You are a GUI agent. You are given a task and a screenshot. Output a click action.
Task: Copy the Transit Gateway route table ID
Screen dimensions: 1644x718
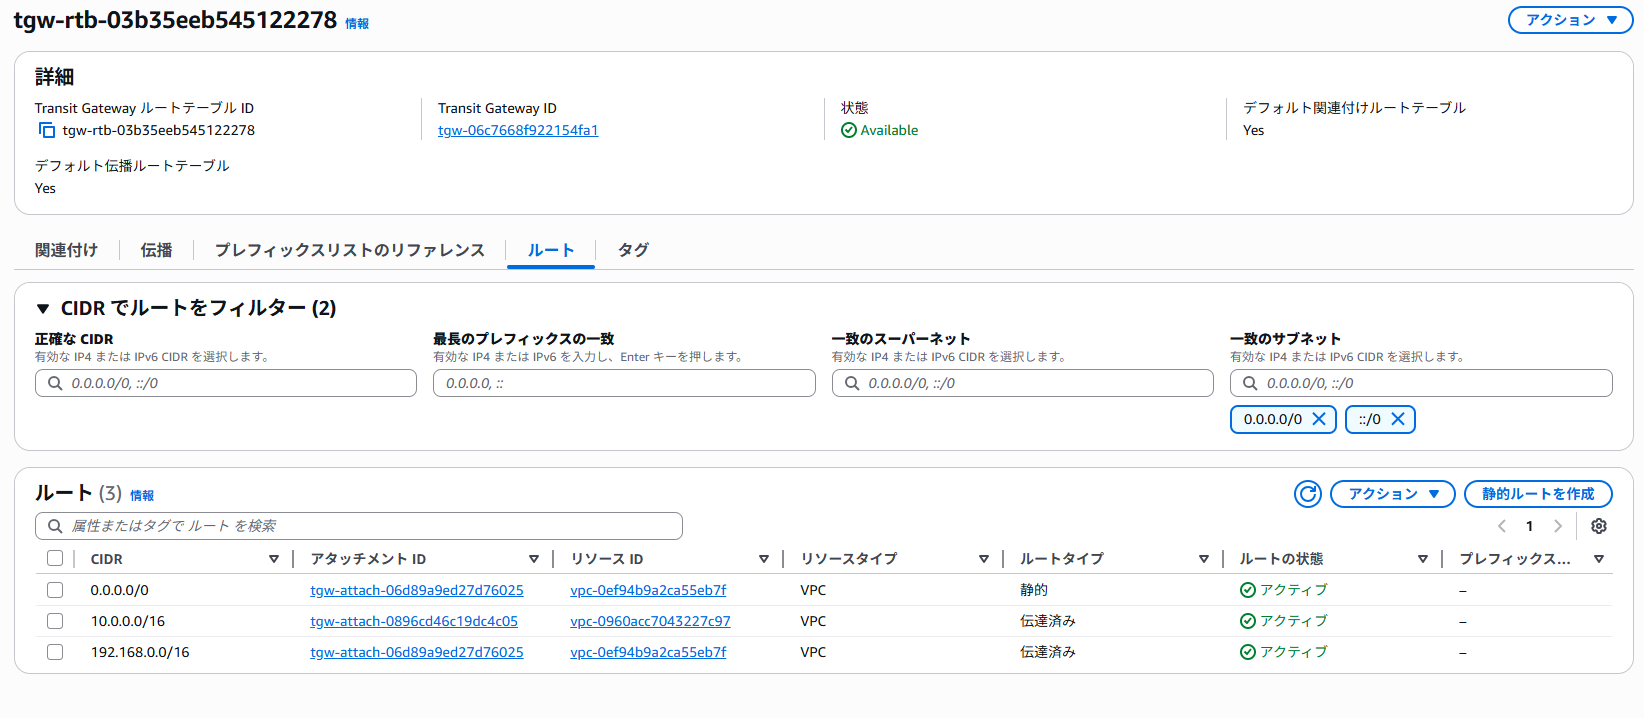coord(47,130)
